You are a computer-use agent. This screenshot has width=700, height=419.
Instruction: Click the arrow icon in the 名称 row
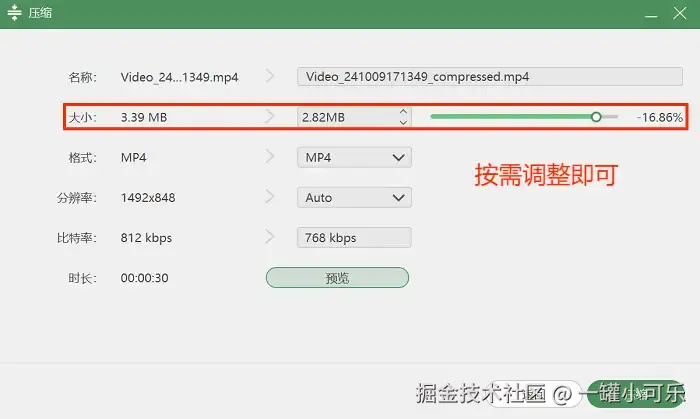(x=270, y=76)
